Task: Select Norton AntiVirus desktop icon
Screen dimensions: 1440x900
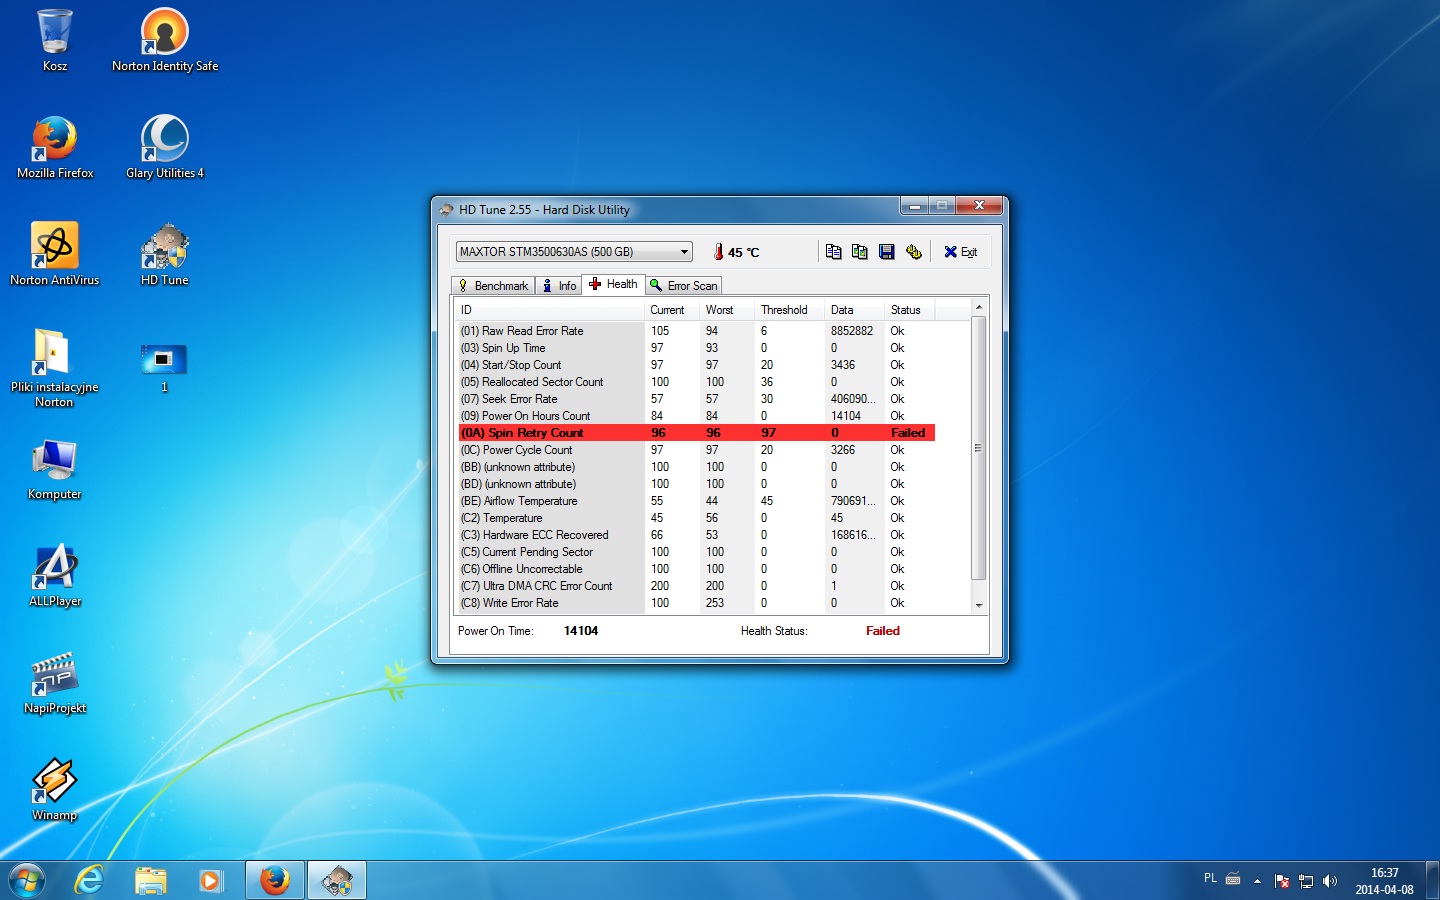Action: tap(55, 255)
